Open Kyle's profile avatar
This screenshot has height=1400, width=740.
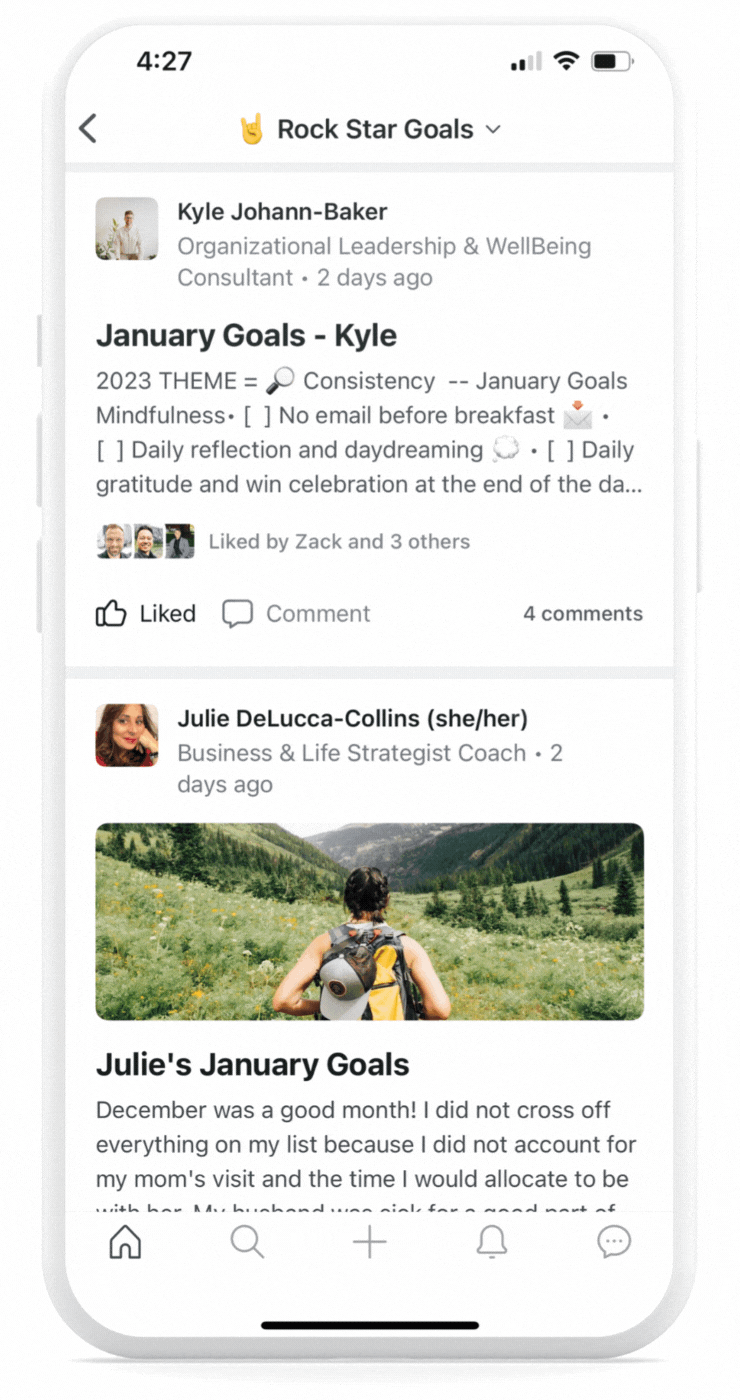[127, 228]
